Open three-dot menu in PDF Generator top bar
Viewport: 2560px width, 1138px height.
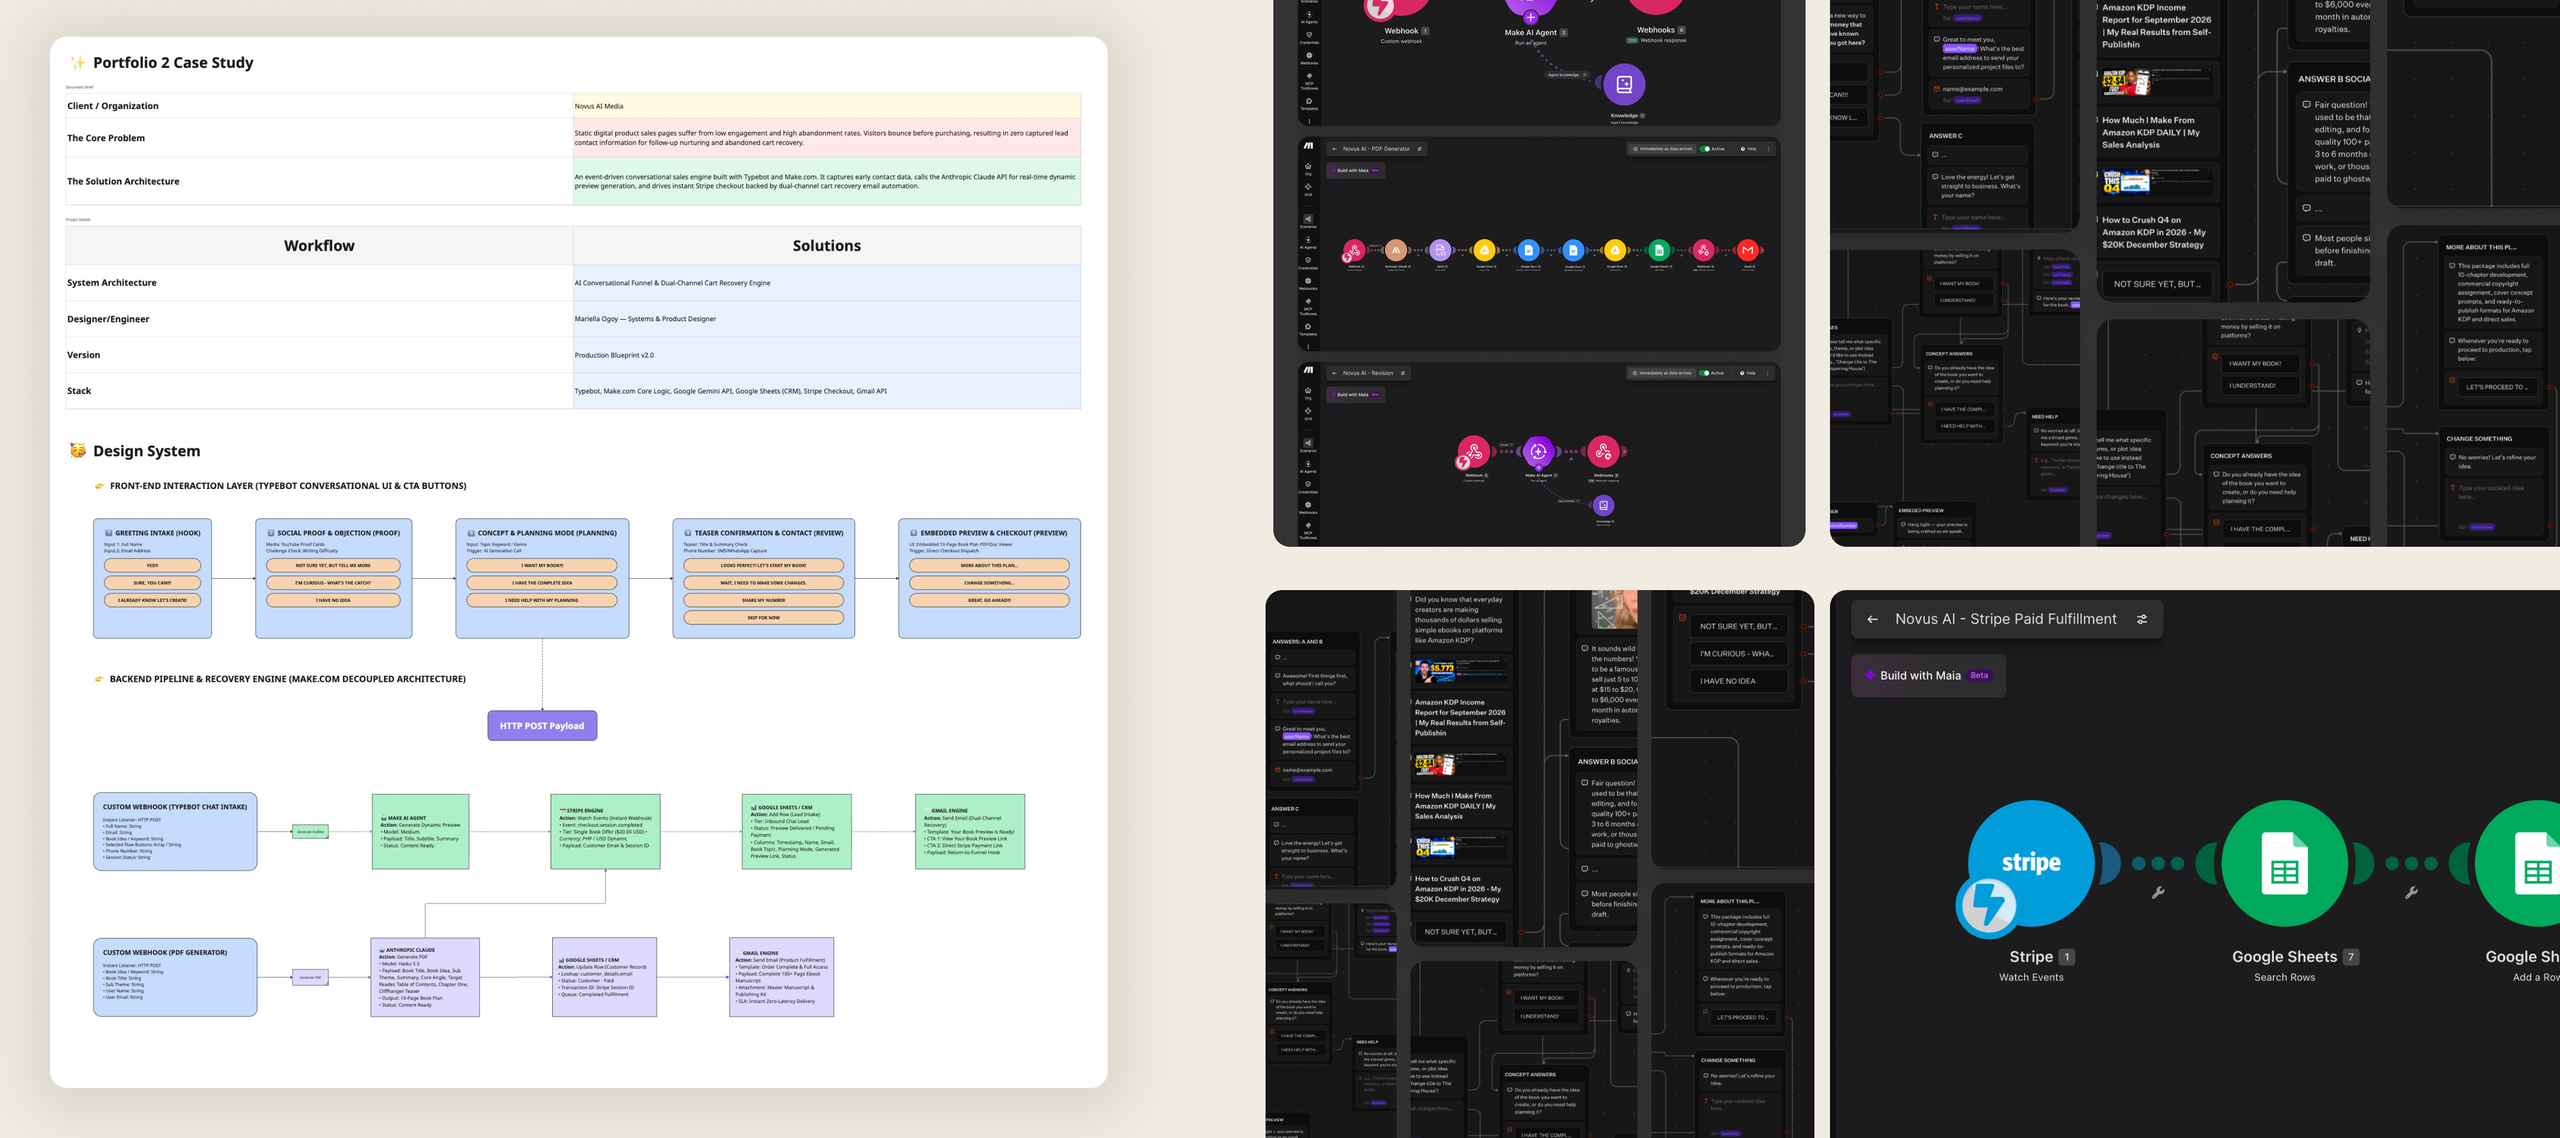[x=1768, y=149]
